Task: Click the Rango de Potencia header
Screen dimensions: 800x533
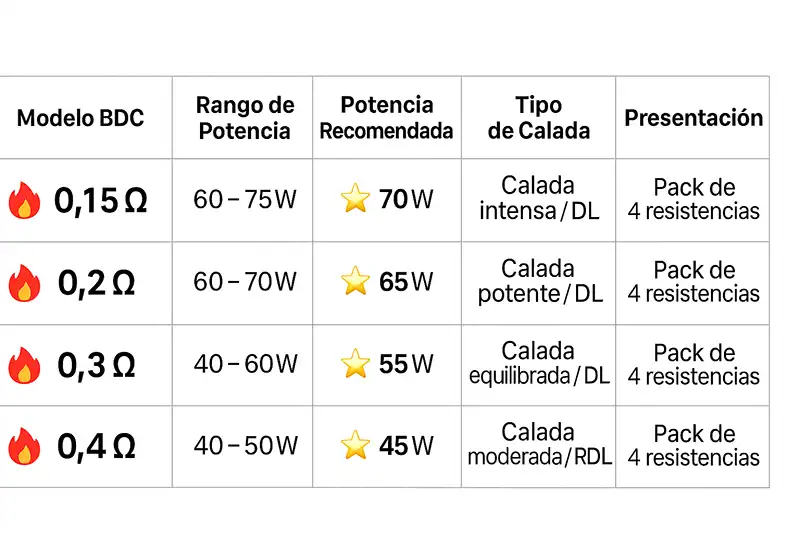Action: (x=245, y=118)
